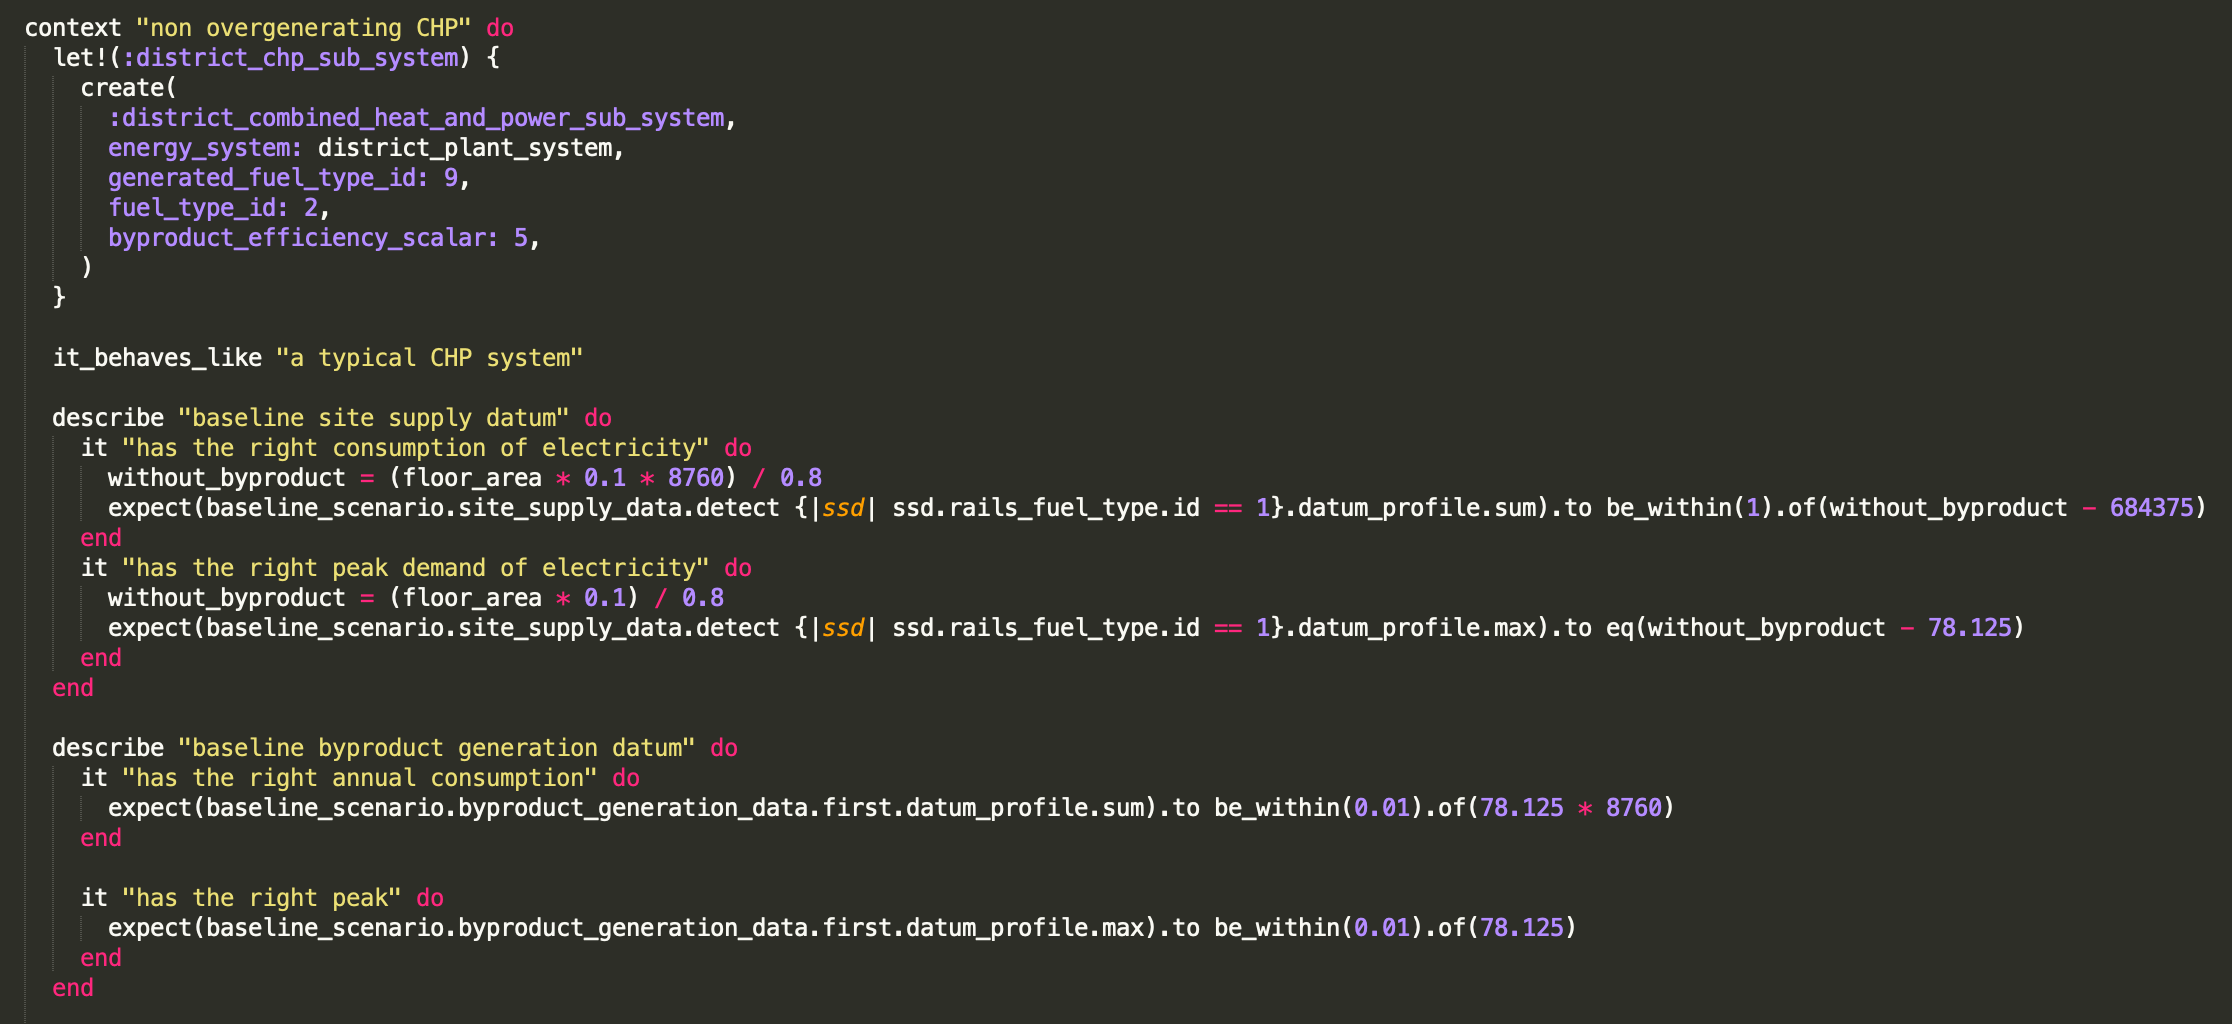Image resolution: width=2232 pixels, height=1024 pixels.
Task: Click generated_fuel_type_id: key
Action: click(x=268, y=178)
